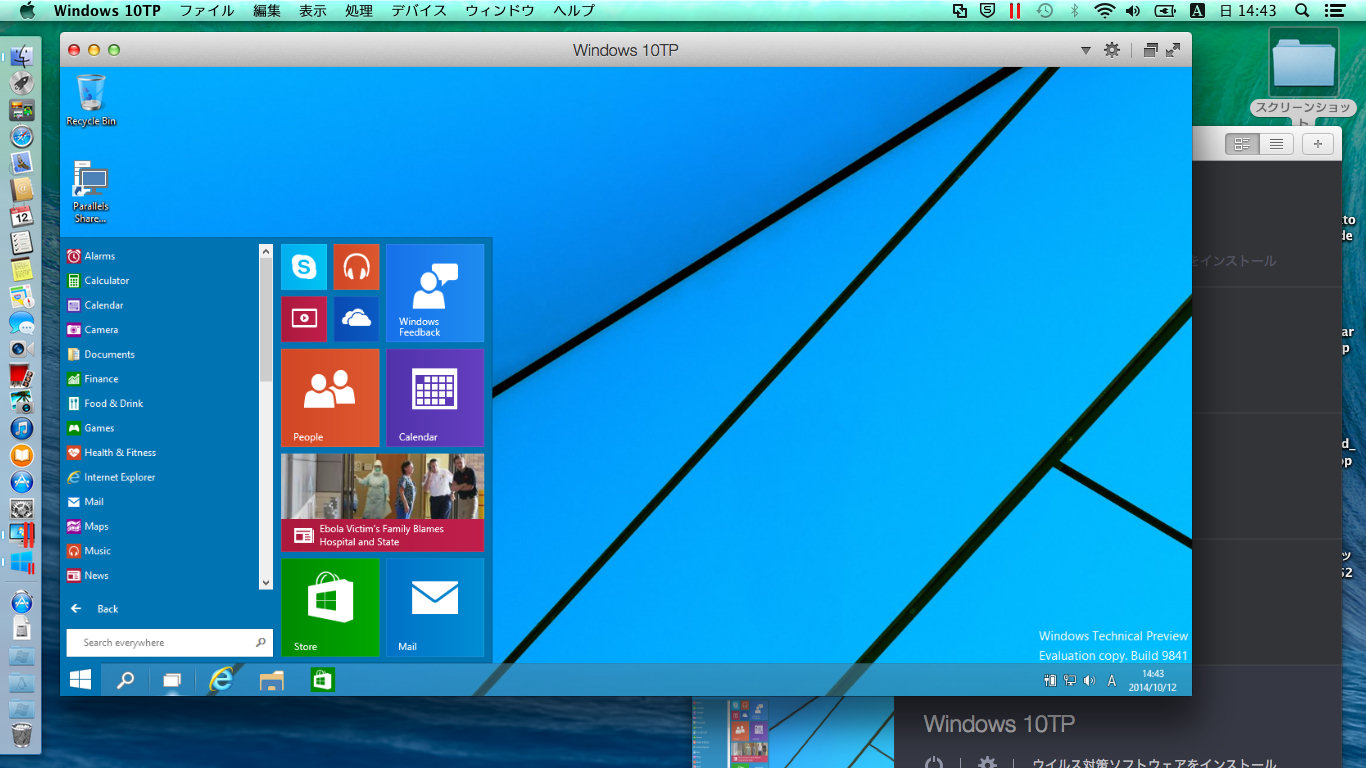Expand the Parallels title bar dropdown triangle

click(x=1086, y=50)
